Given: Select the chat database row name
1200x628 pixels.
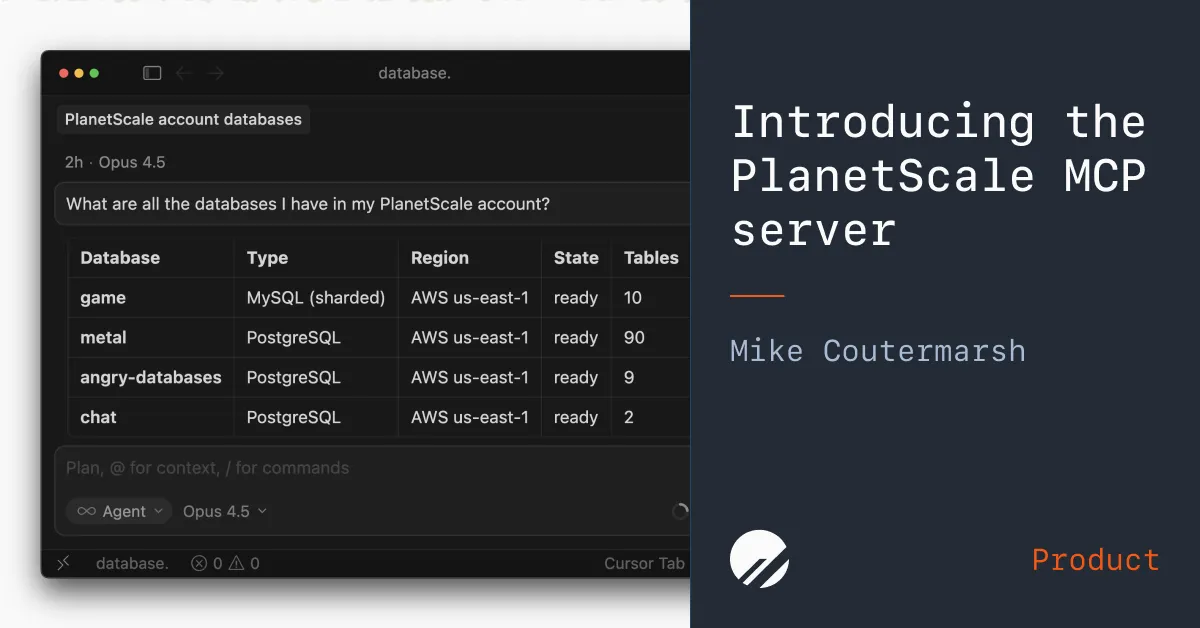Looking at the screenshot, I should 98,417.
